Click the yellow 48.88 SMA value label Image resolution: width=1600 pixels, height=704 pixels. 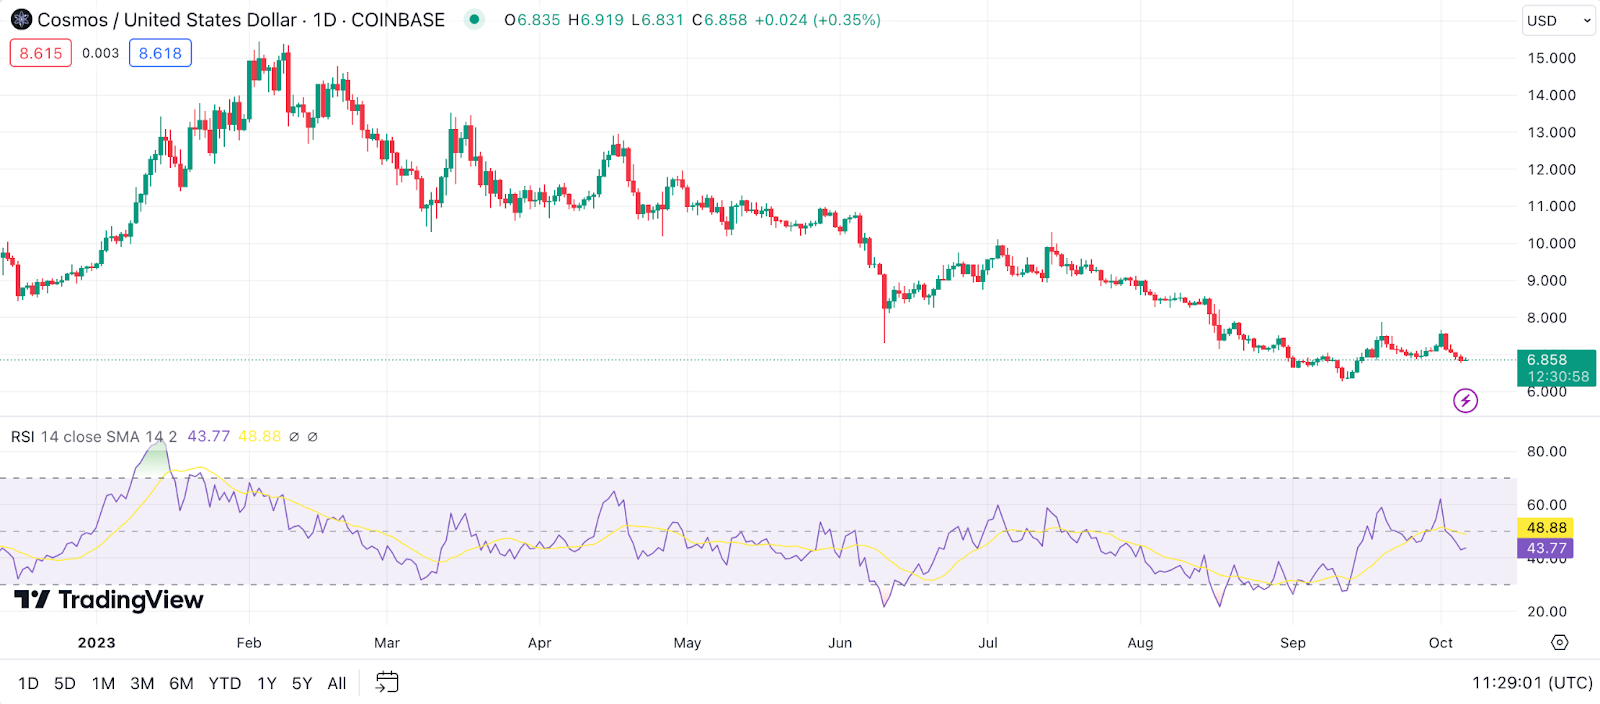pyautogui.click(x=1546, y=528)
